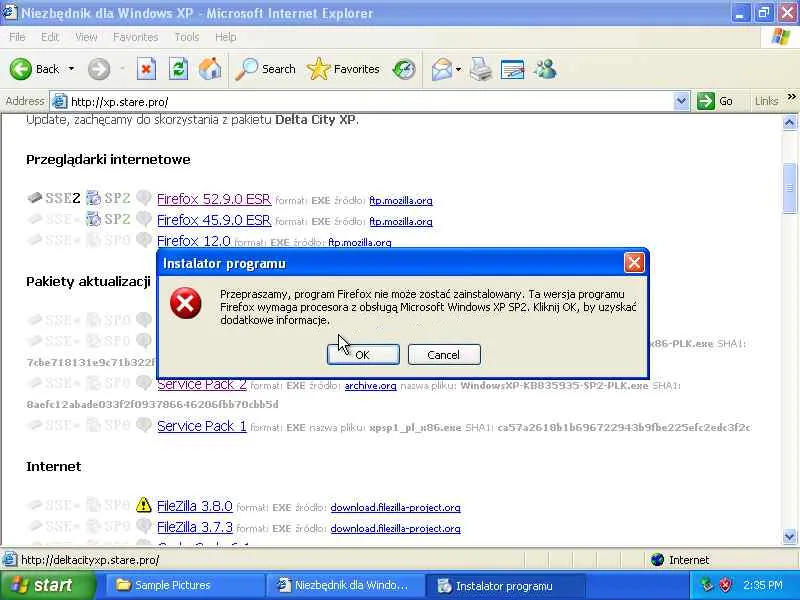Click Cancel in the Instalator programu dialog
This screenshot has width=800, height=600.
click(x=444, y=355)
